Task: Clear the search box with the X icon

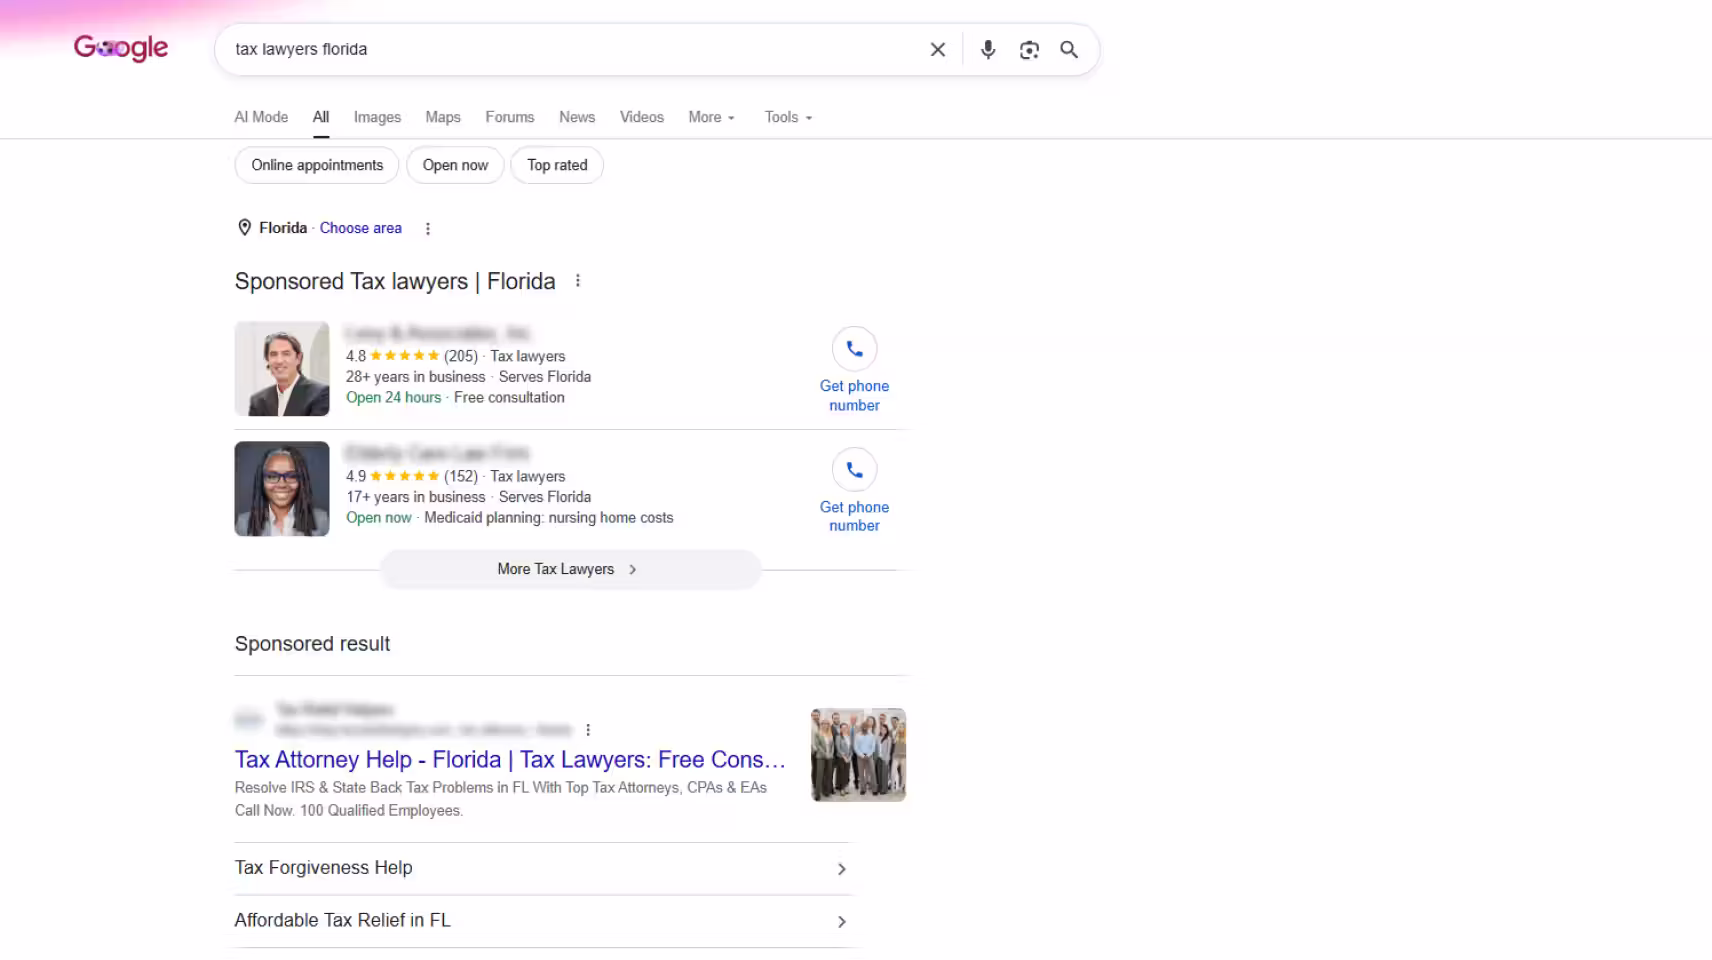Action: pyautogui.click(x=938, y=49)
